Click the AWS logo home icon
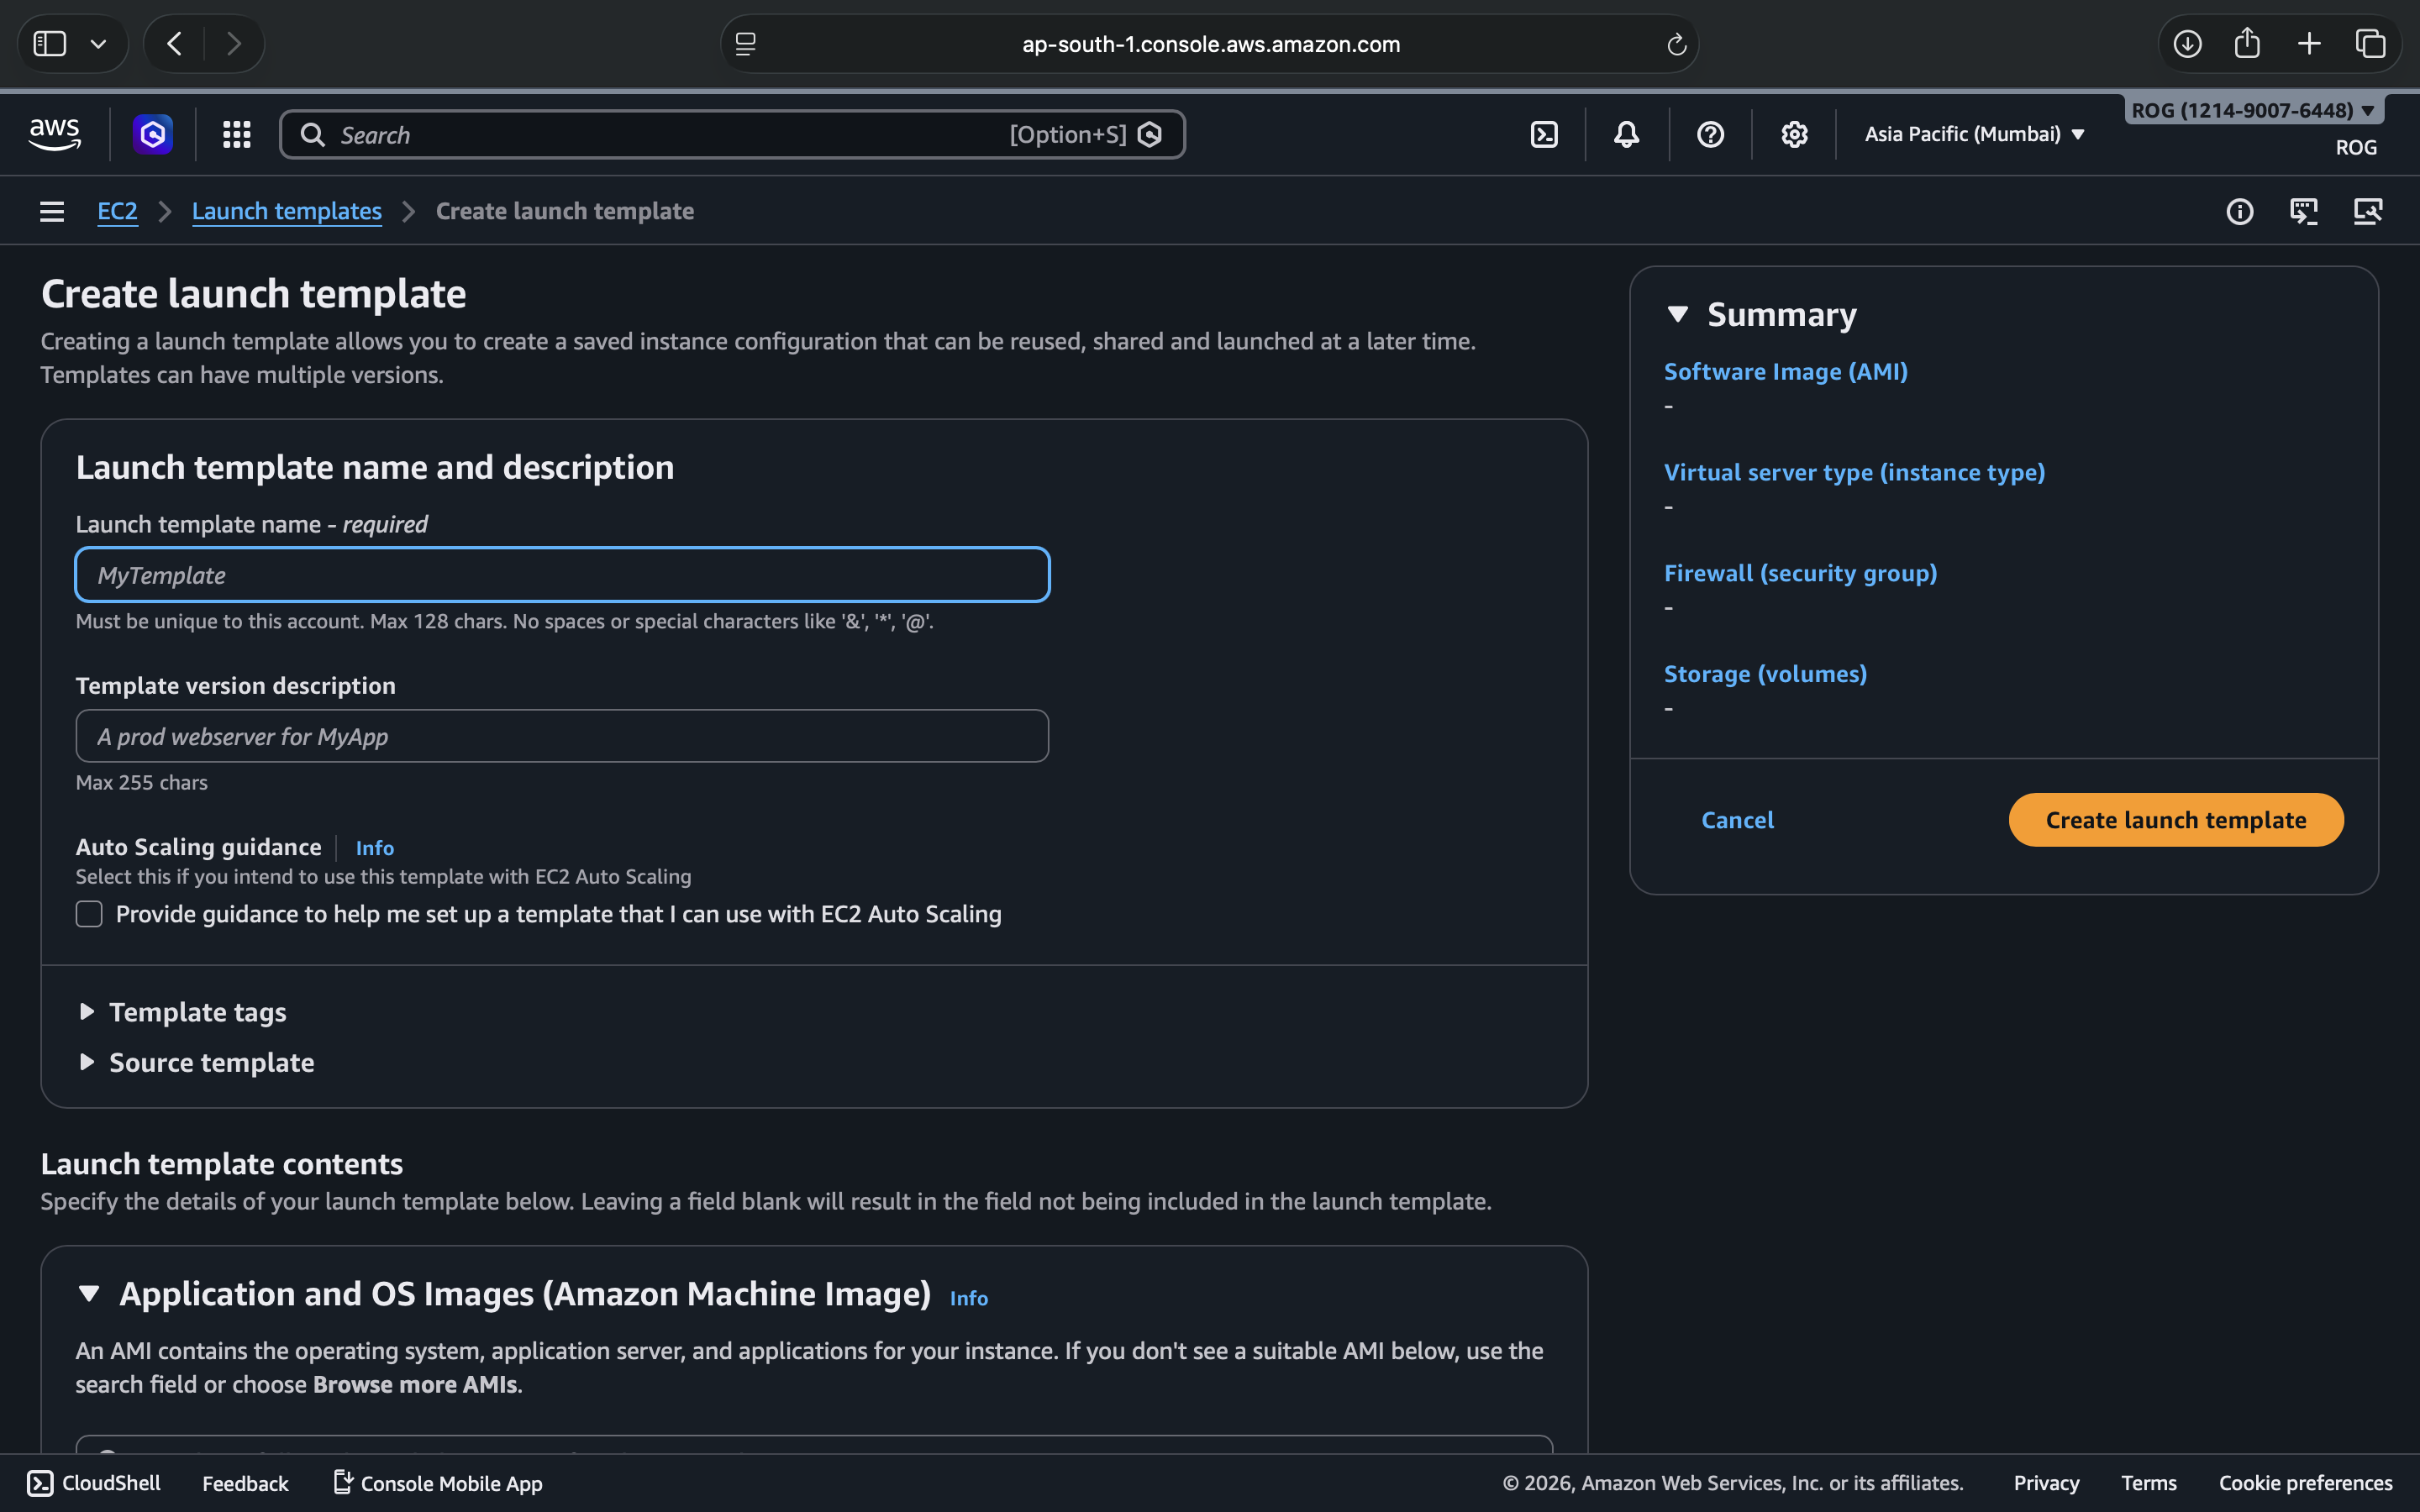Screen dimensions: 2420x1512 (54, 134)
